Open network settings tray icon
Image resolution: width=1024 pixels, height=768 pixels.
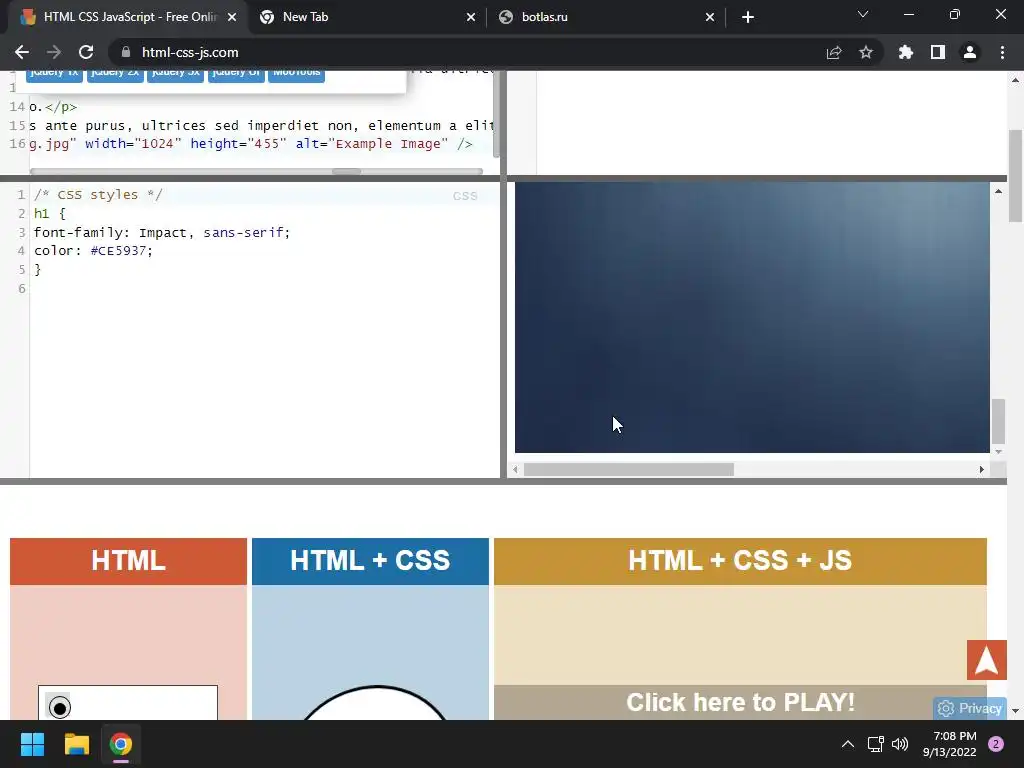point(875,744)
